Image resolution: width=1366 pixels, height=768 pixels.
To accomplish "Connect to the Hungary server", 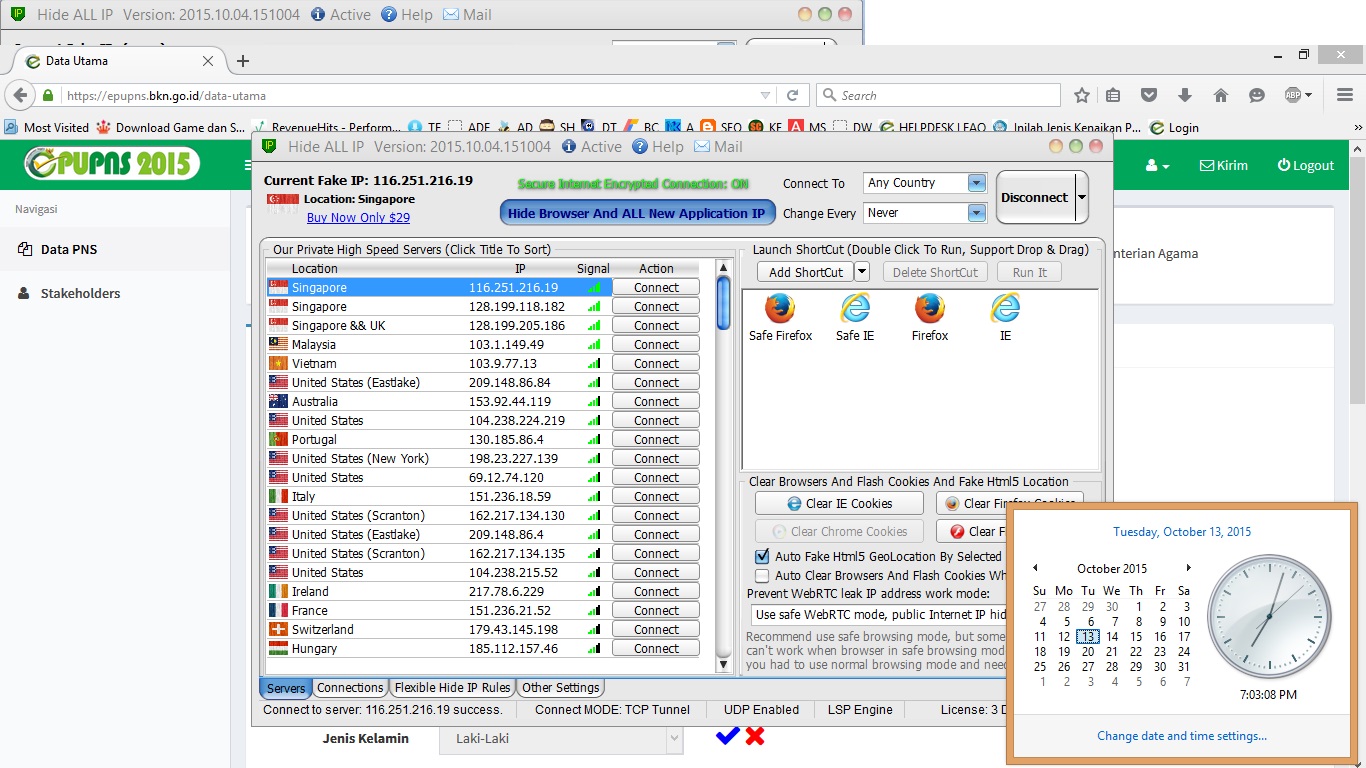I will tap(656, 648).
